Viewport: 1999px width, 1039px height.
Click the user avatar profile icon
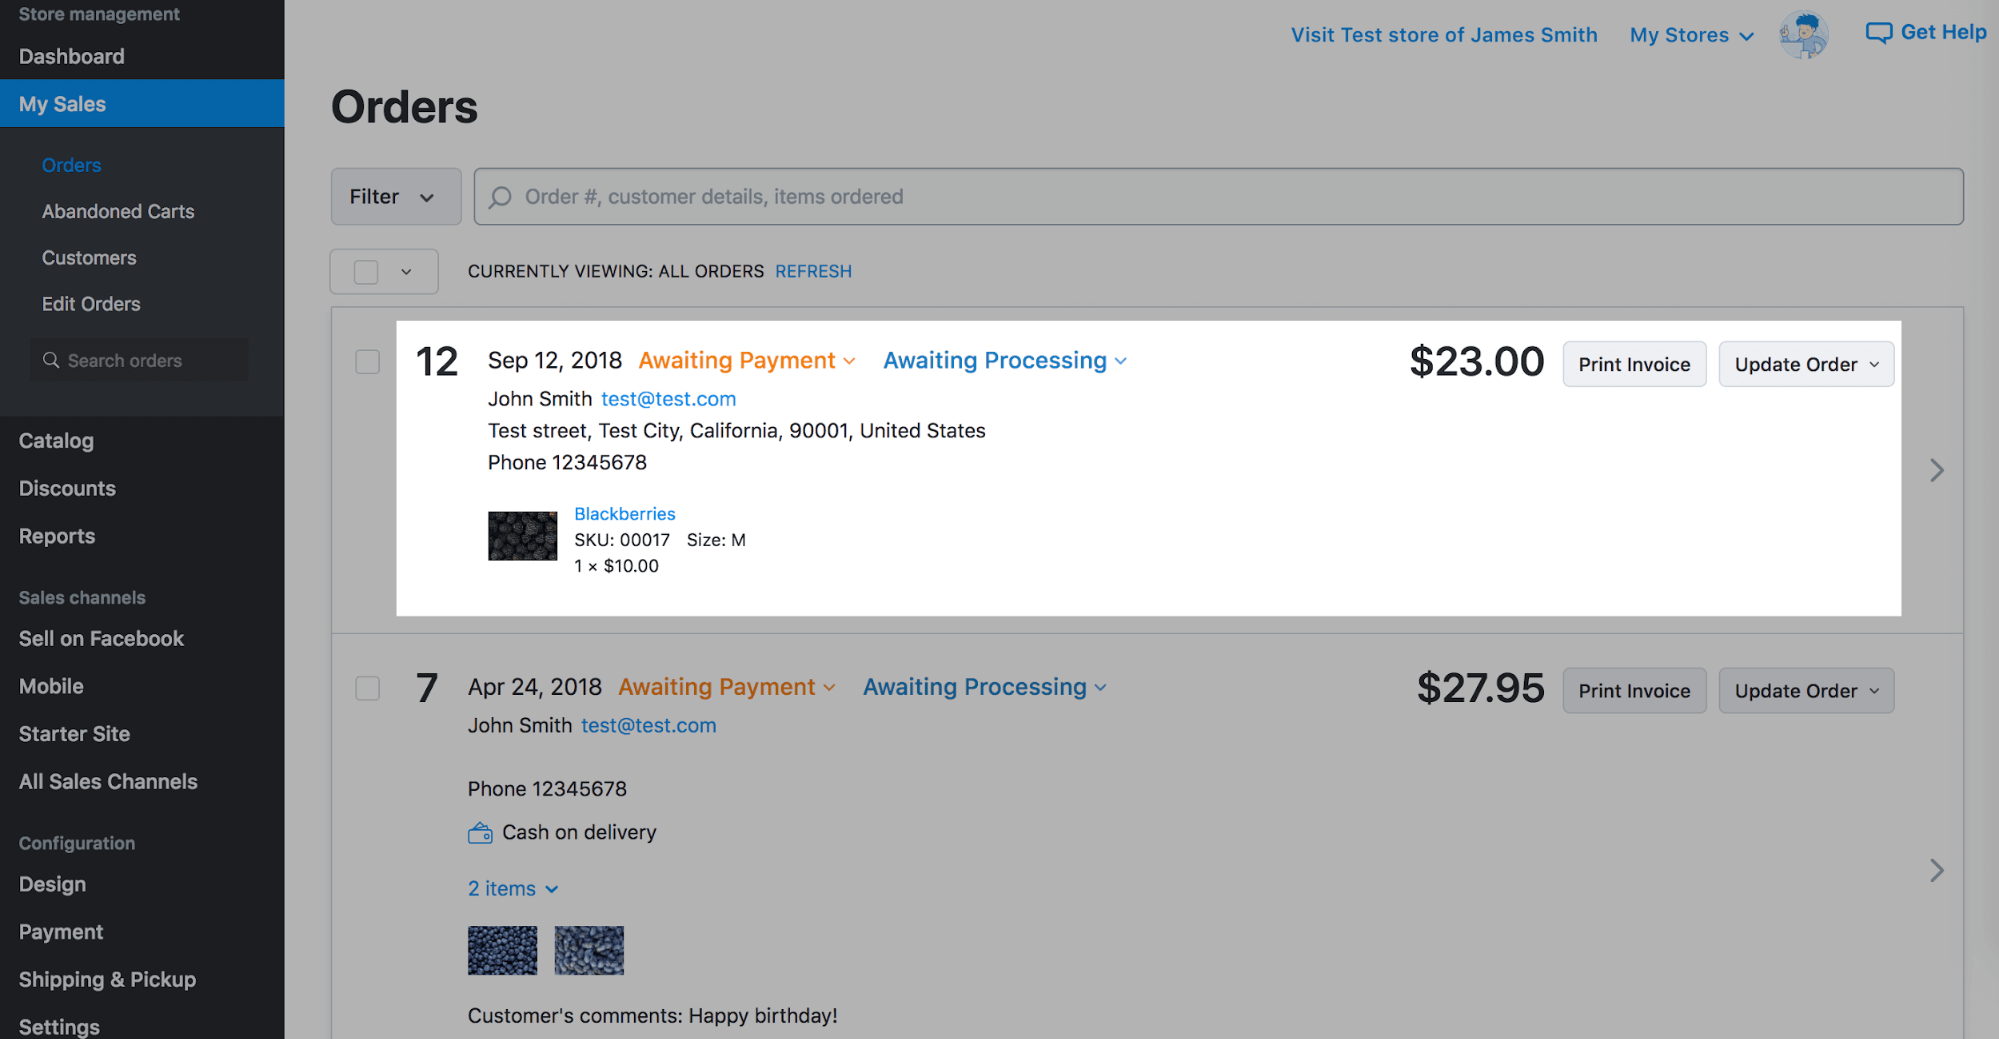[1803, 35]
